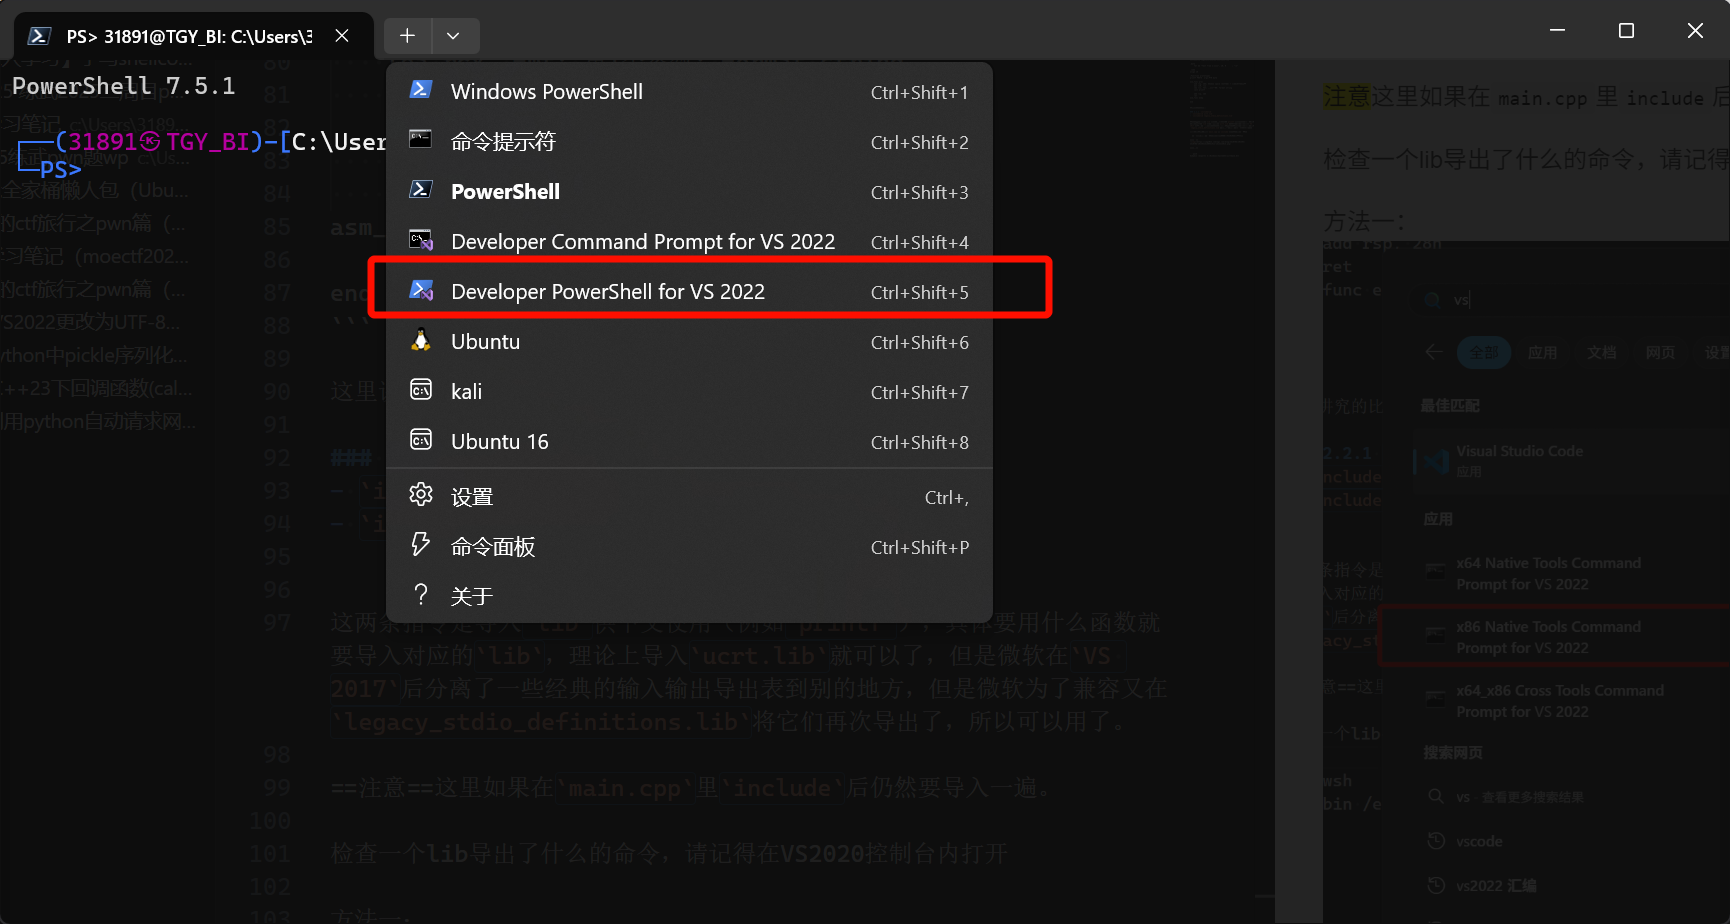Click x64_x86 Cross Tools Command Prompt result
This screenshot has height=924, width=1730.
(1570, 701)
